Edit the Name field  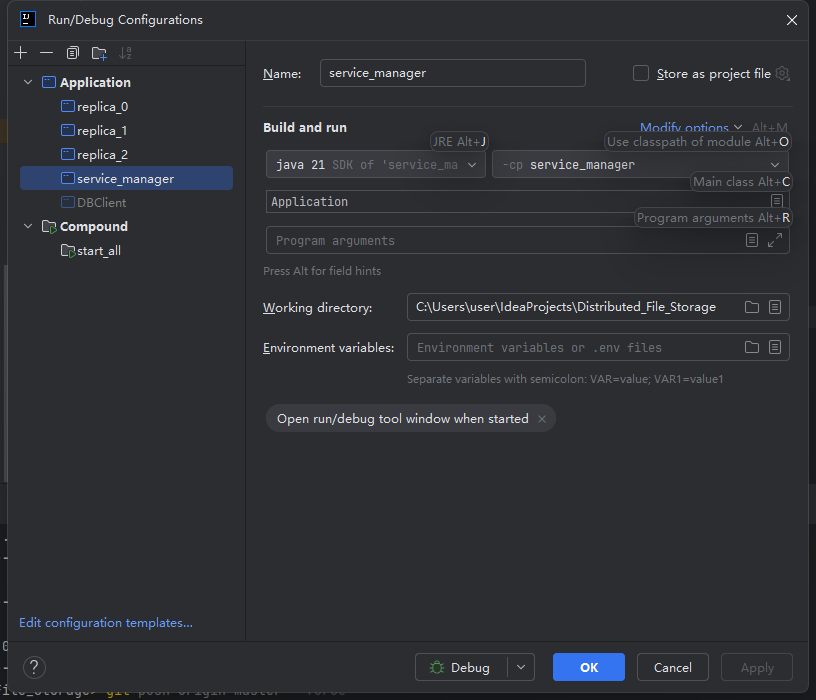click(452, 73)
